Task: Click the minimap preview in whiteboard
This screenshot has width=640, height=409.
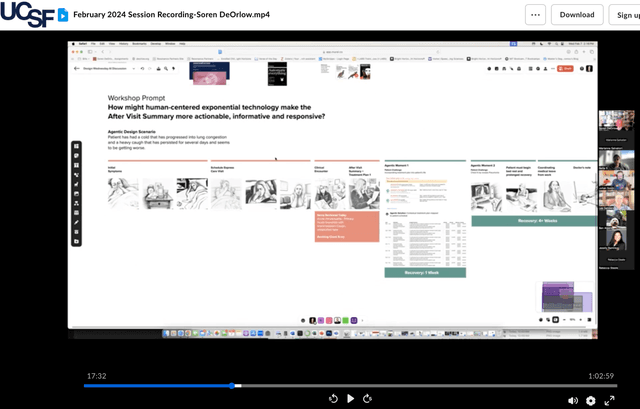Action: click(x=567, y=298)
